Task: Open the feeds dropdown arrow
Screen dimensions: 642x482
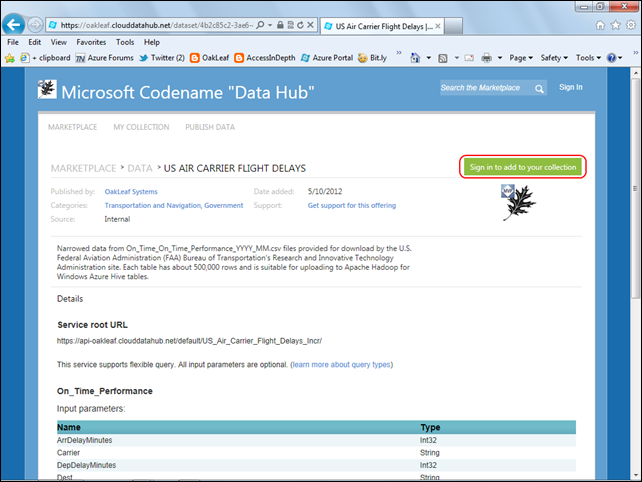Action: 457,58
